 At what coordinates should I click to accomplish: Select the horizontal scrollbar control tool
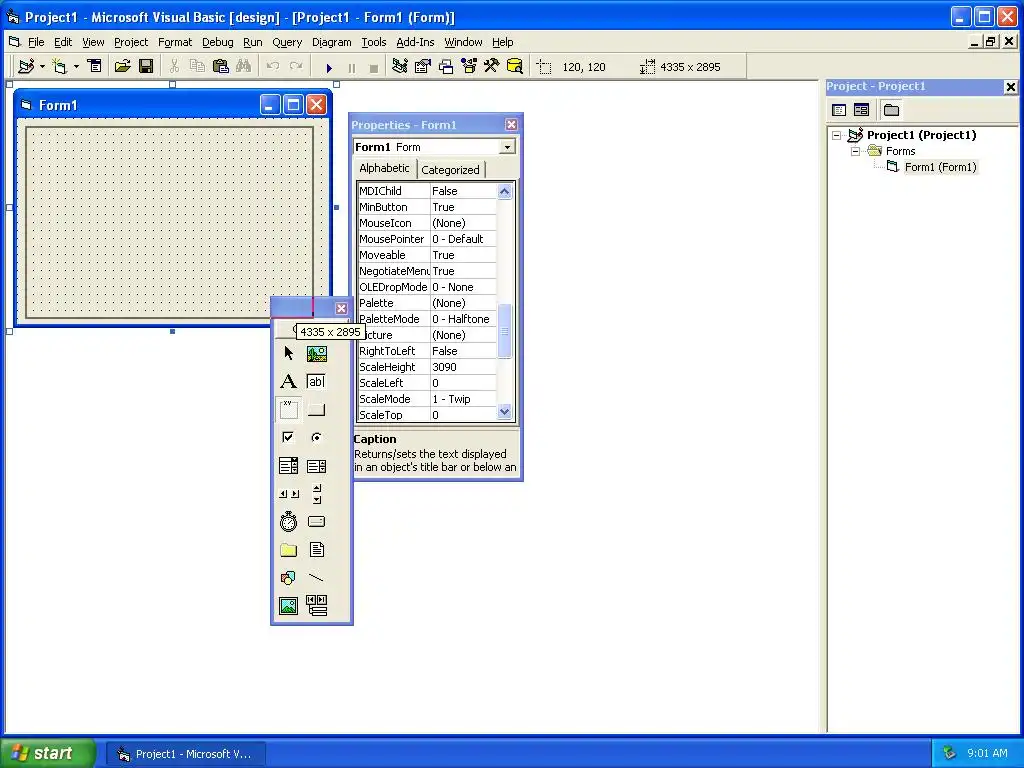pos(288,494)
